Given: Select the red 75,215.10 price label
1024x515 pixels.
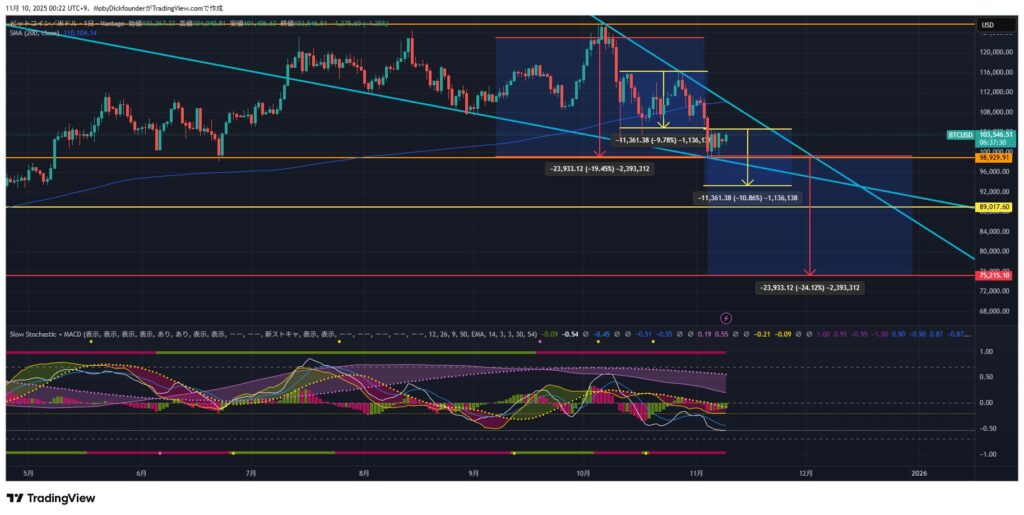Looking at the screenshot, I should point(993,275).
